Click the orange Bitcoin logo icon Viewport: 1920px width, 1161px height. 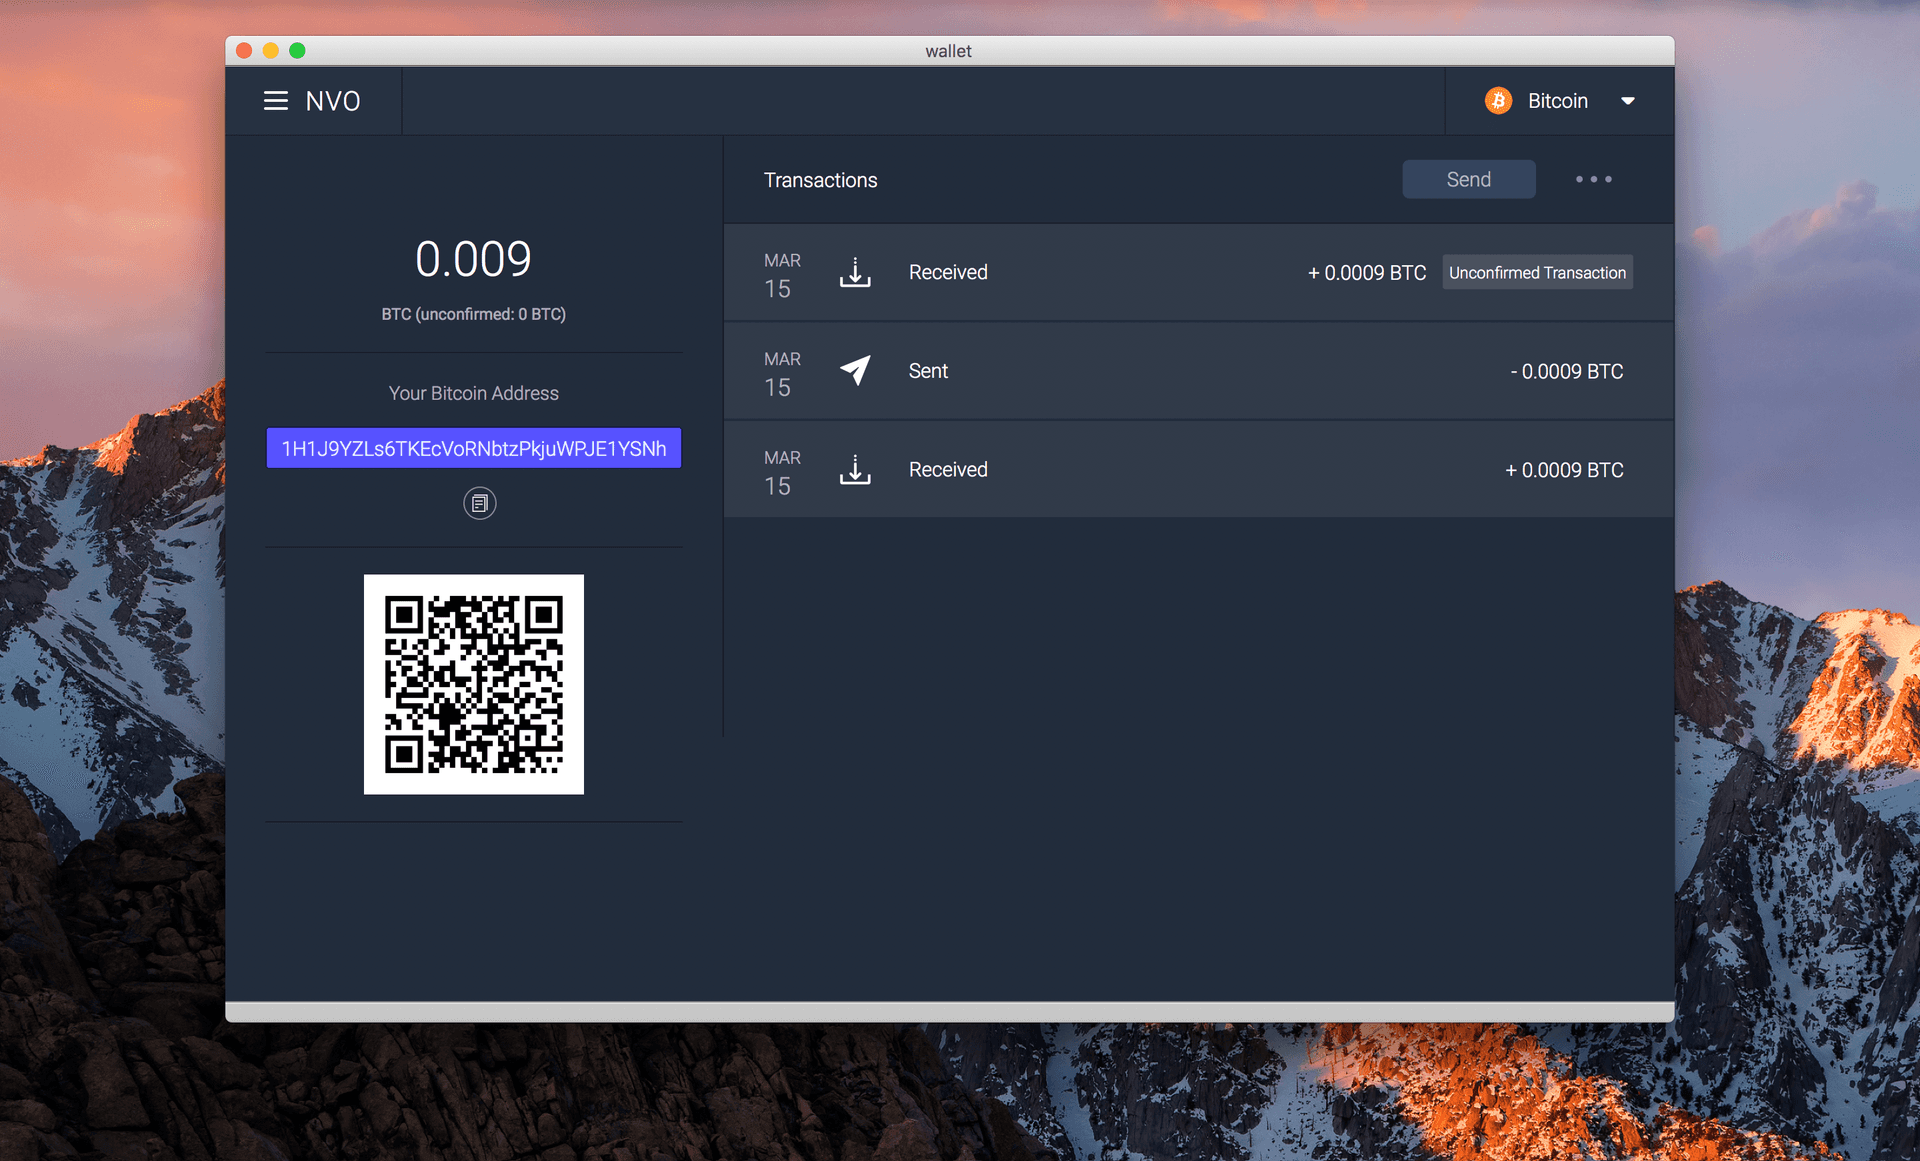pyautogui.click(x=1498, y=101)
